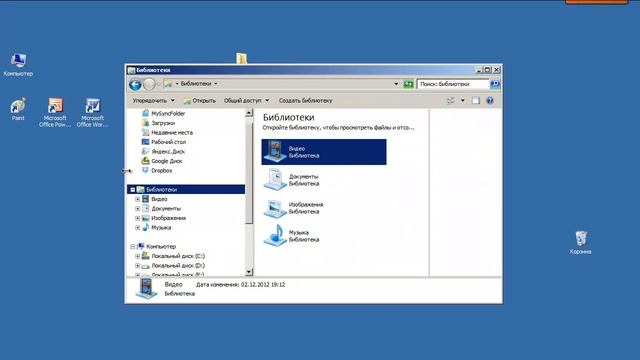Screen dimensions: 640x360
Task: Expand the Музыка tree node
Action: 138,227
